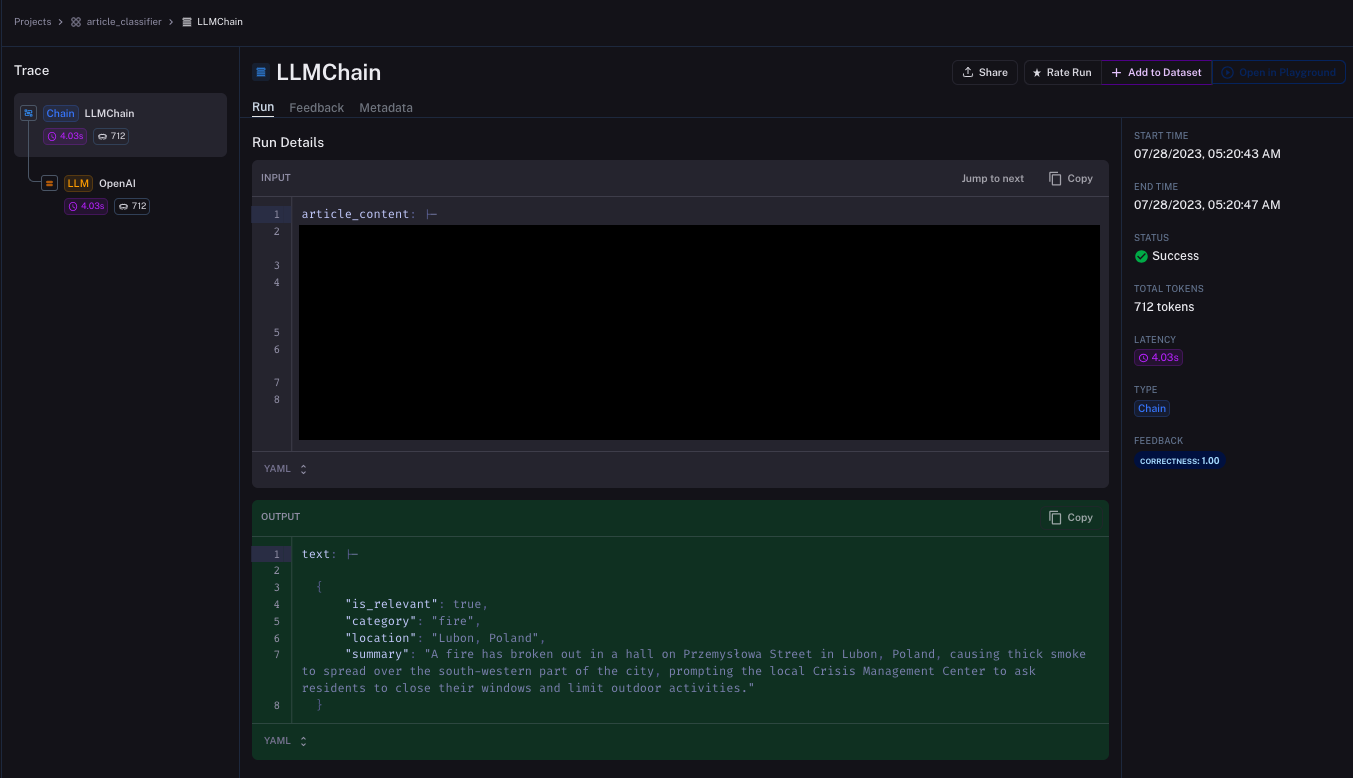Select the Run tab
Screen dimensions: 1353x778
(263, 107)
